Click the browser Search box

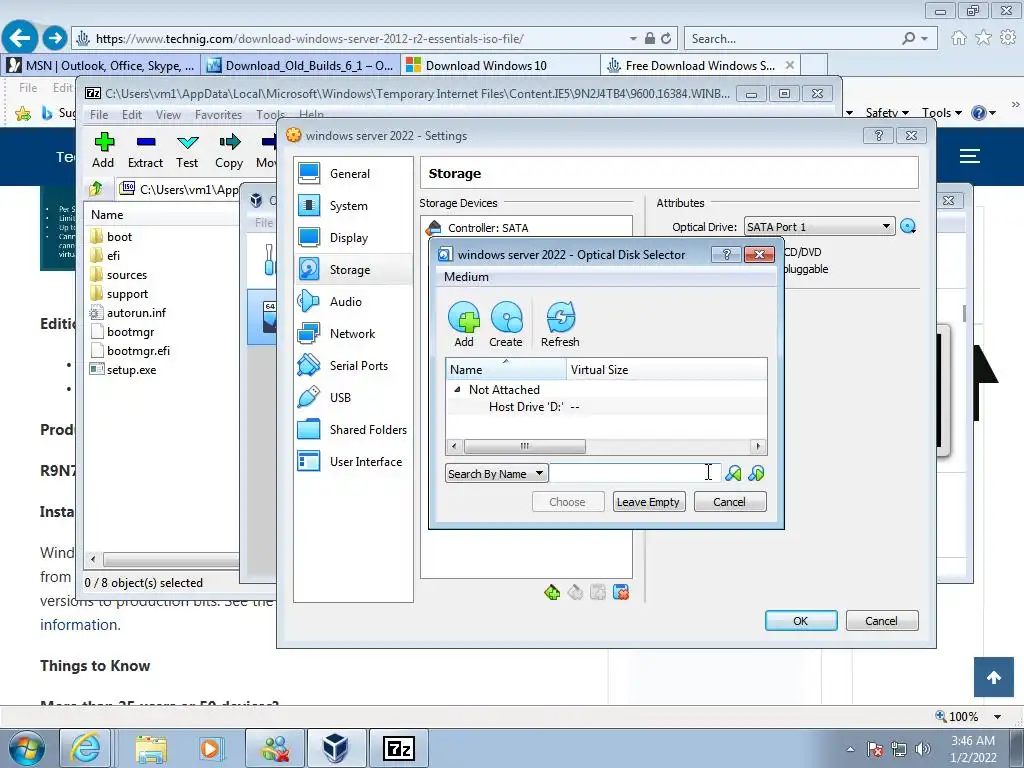pyautogui.click(x=793, y=39)
